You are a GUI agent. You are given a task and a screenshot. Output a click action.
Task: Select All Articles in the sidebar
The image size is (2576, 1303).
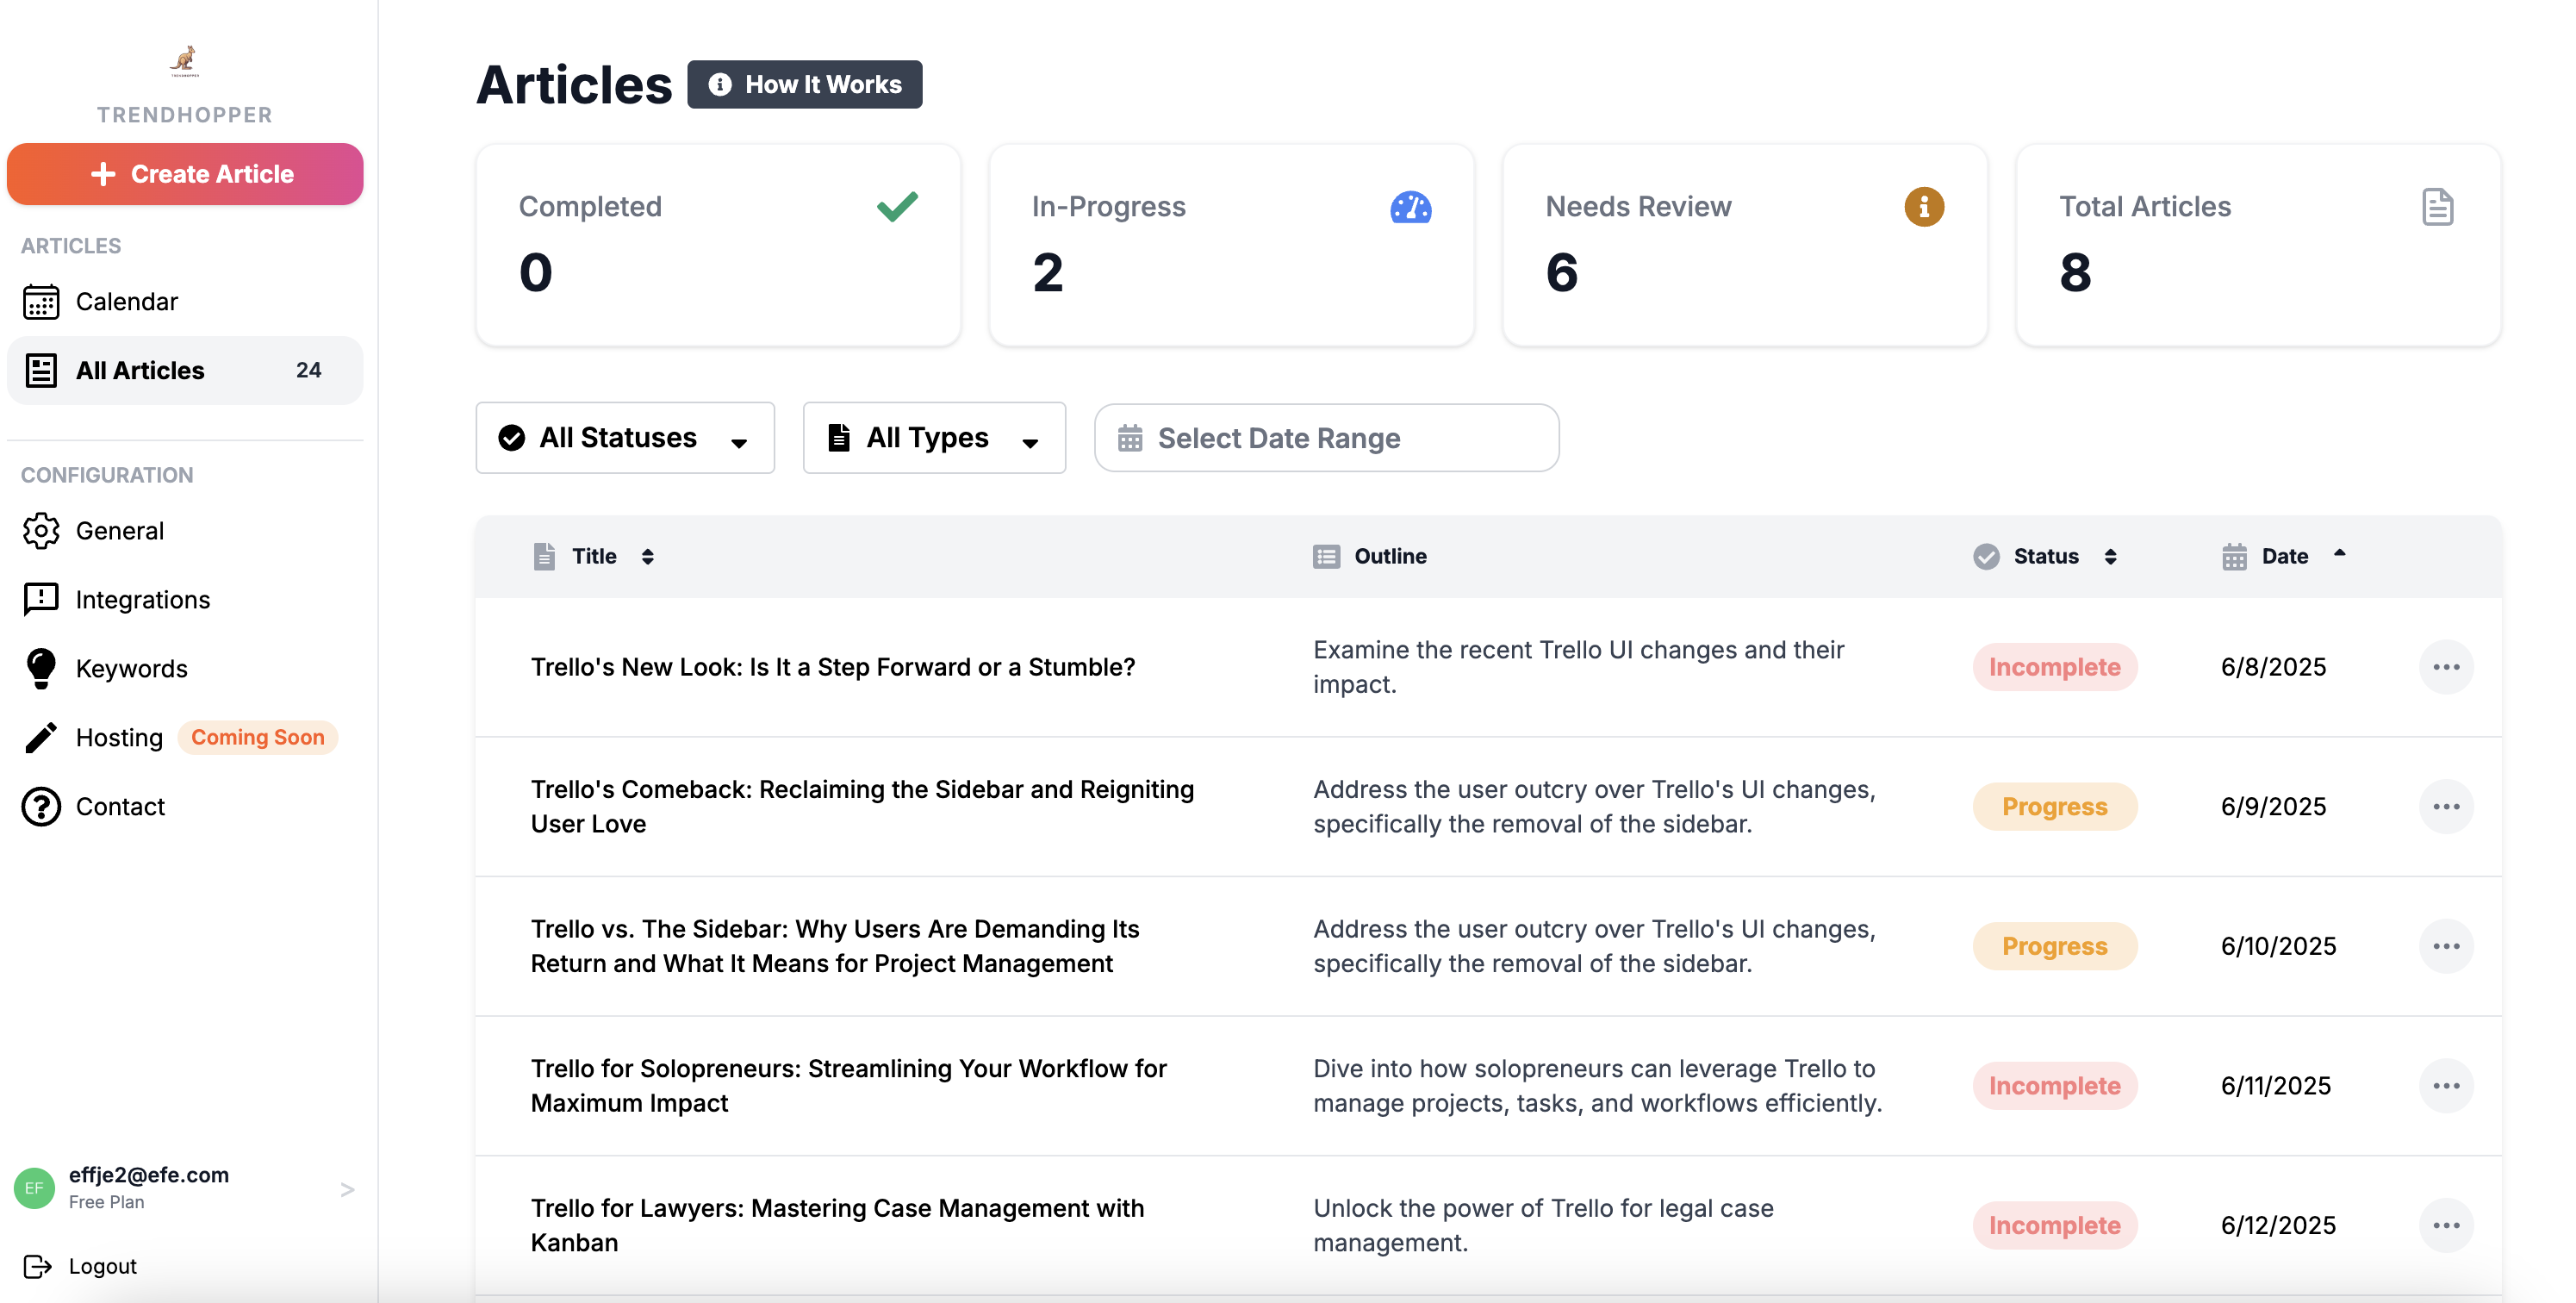pyautogui.click(x=185, y=370)
